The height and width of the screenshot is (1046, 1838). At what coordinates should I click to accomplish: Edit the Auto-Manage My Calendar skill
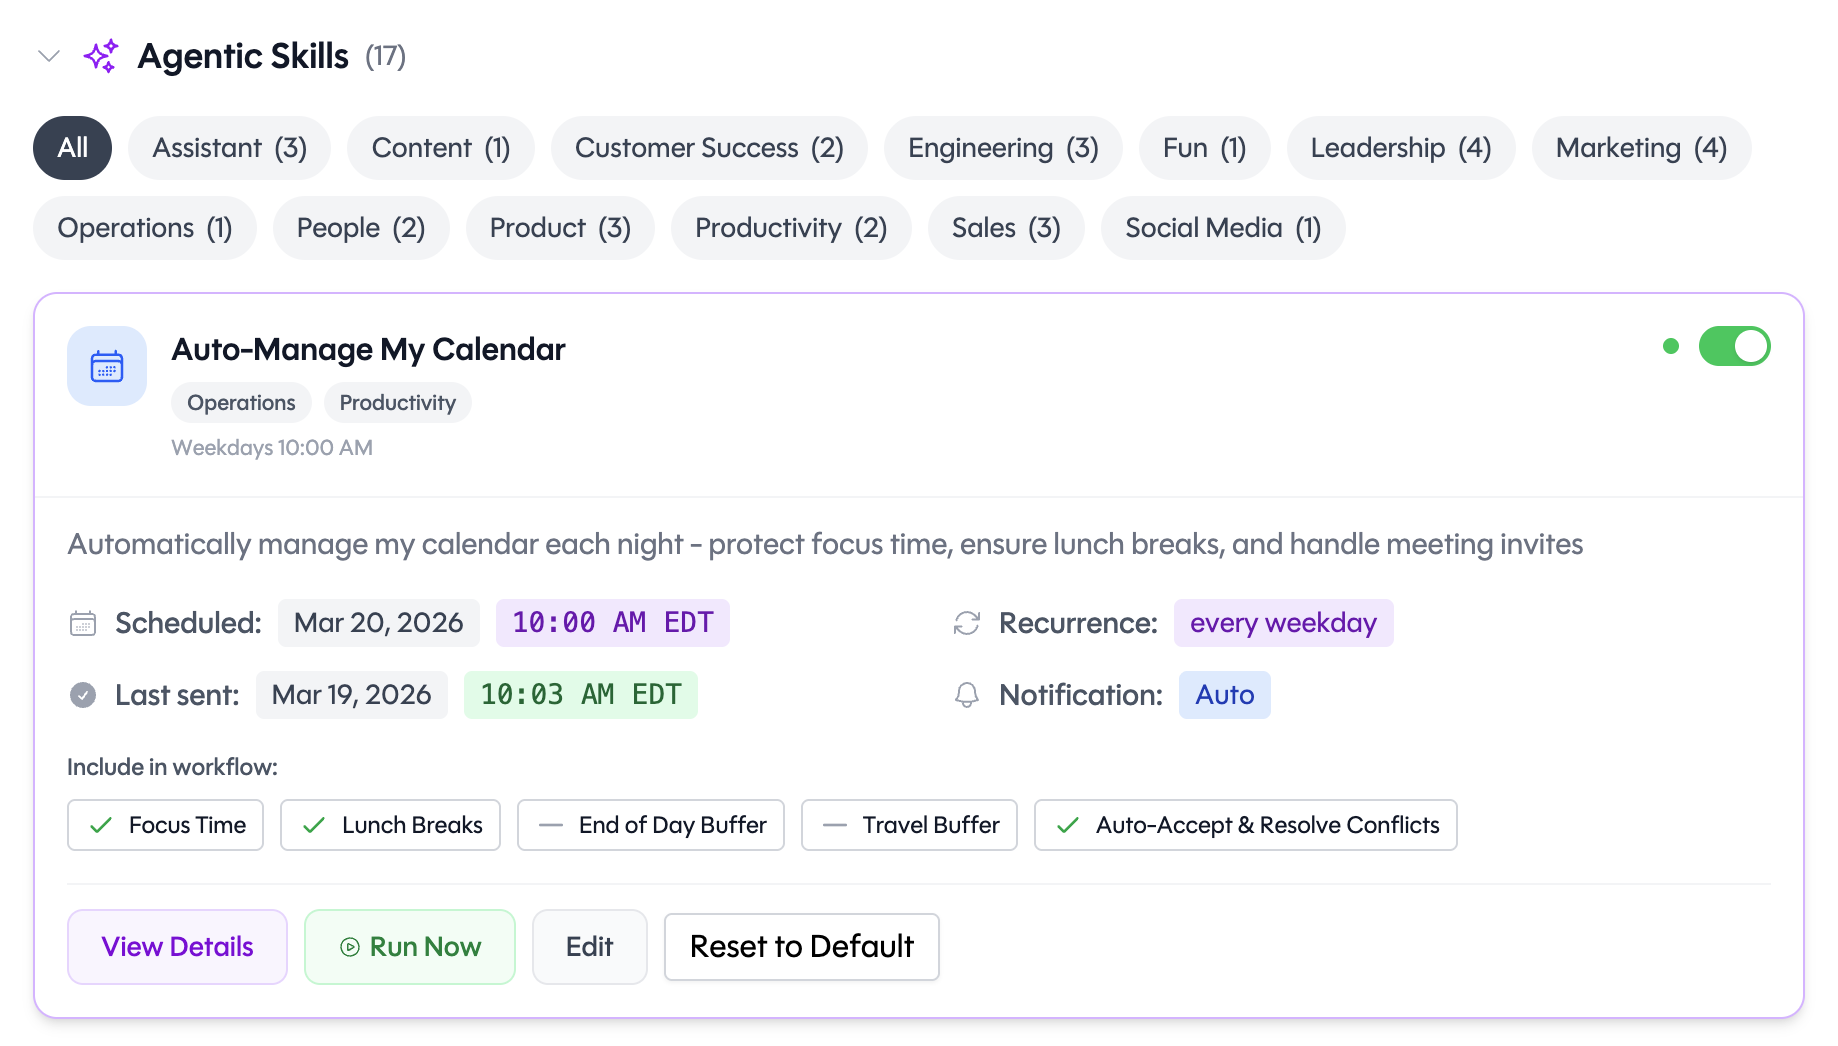tap(589, 946)
